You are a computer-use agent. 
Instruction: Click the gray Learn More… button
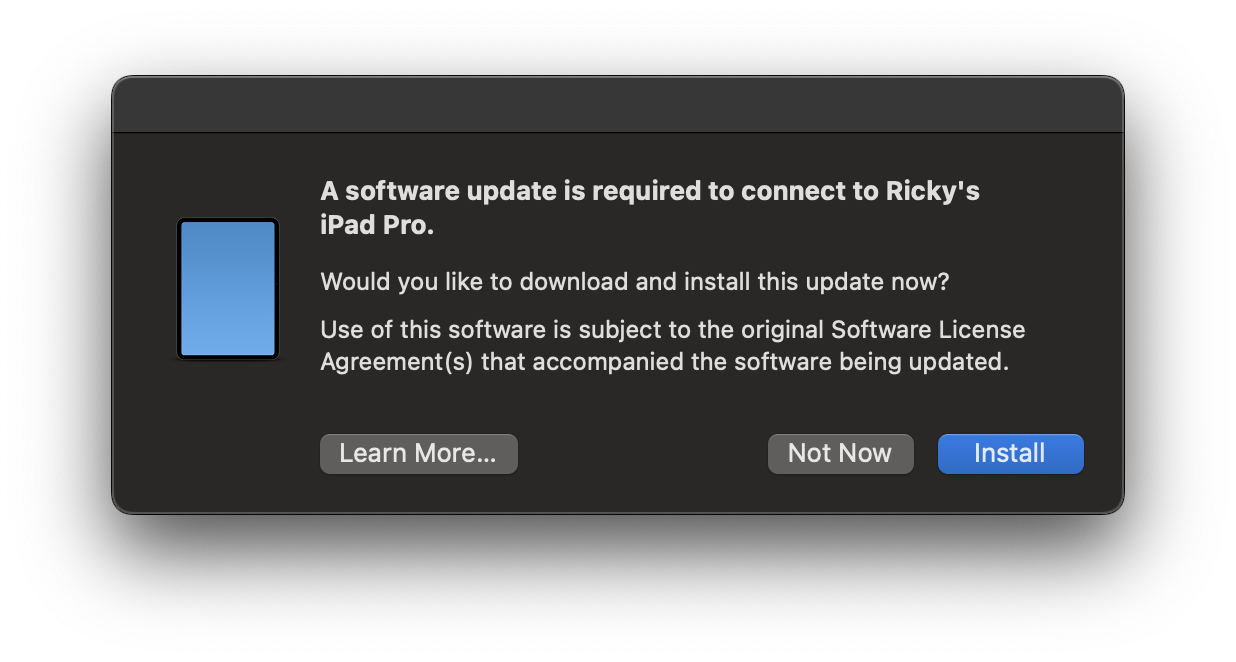(418, 453)
